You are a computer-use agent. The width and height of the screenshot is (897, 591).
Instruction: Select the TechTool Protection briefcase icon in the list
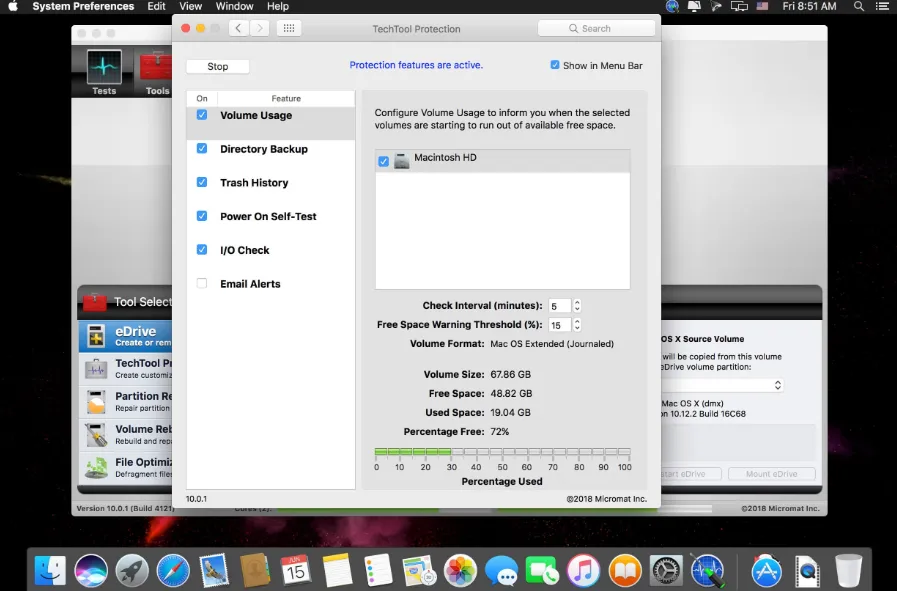pyautogui.click(x=96, y=368)
